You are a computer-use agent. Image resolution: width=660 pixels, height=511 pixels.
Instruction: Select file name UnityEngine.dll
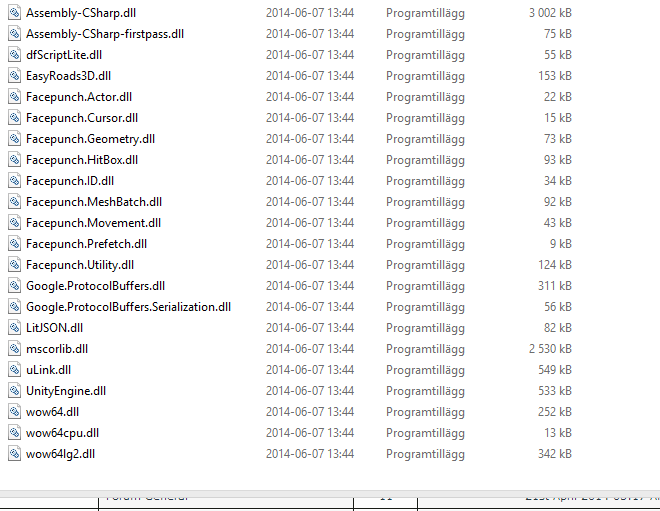pyautogui.click(x=66, y=391)
